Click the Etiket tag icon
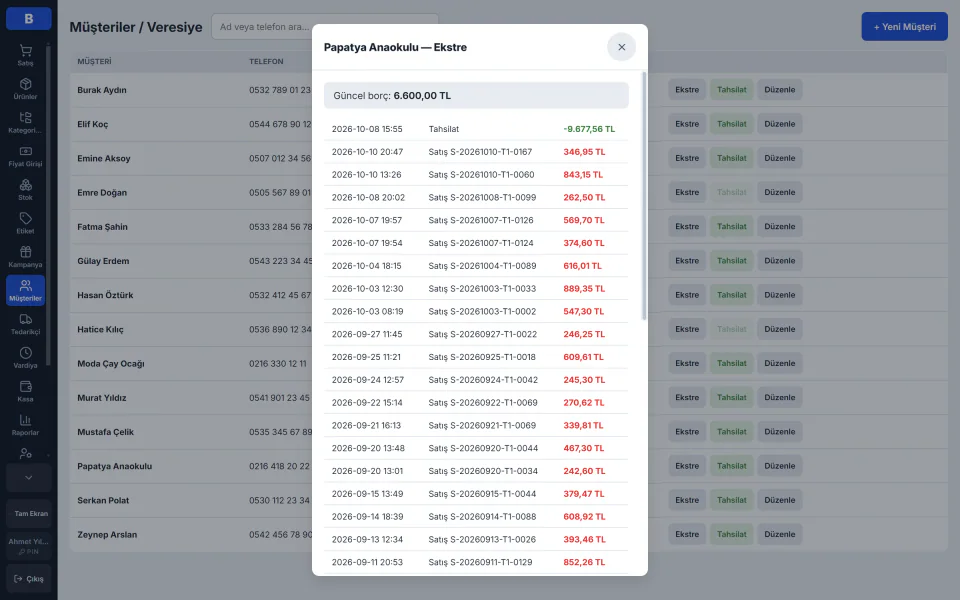Image resolution: width=960 pixels, height=600 pixels. point(25,223)
